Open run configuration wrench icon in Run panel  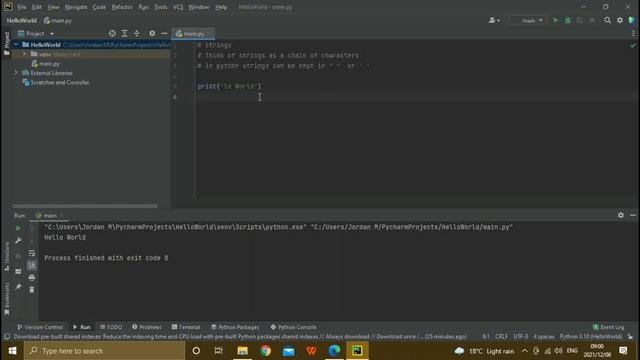click(x=18, y=241)
